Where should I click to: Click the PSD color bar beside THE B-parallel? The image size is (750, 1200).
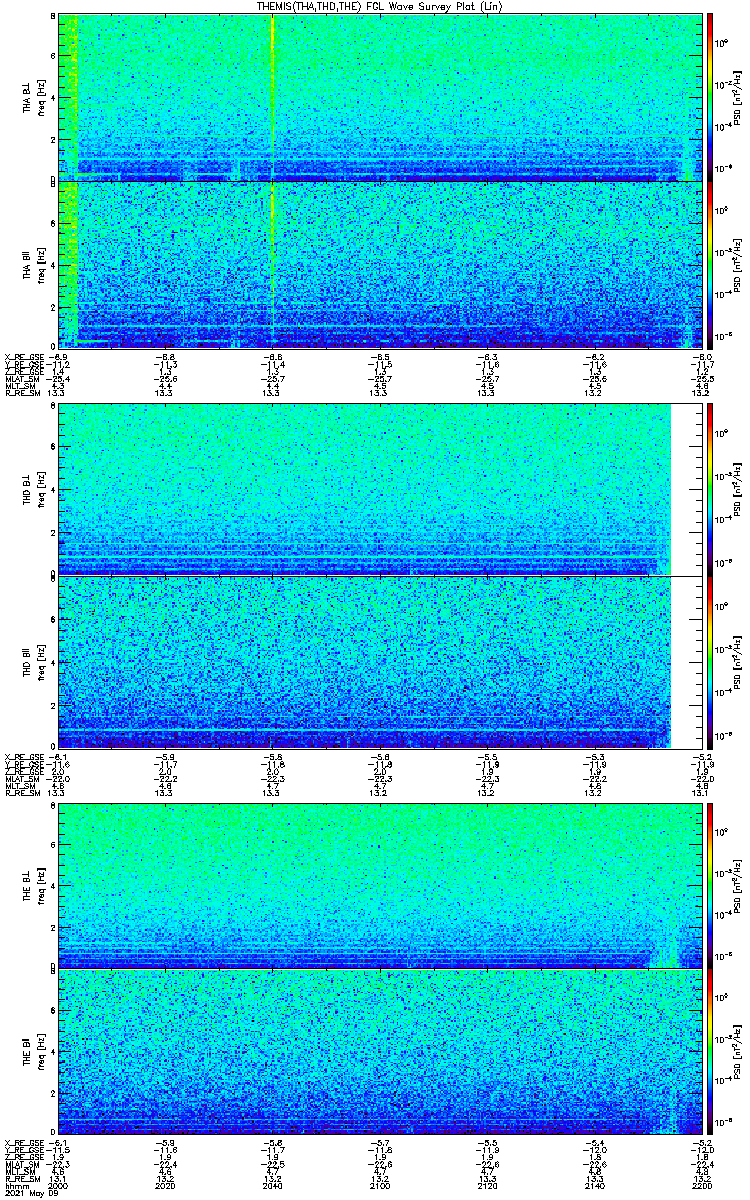click(x=711, y=1053)
